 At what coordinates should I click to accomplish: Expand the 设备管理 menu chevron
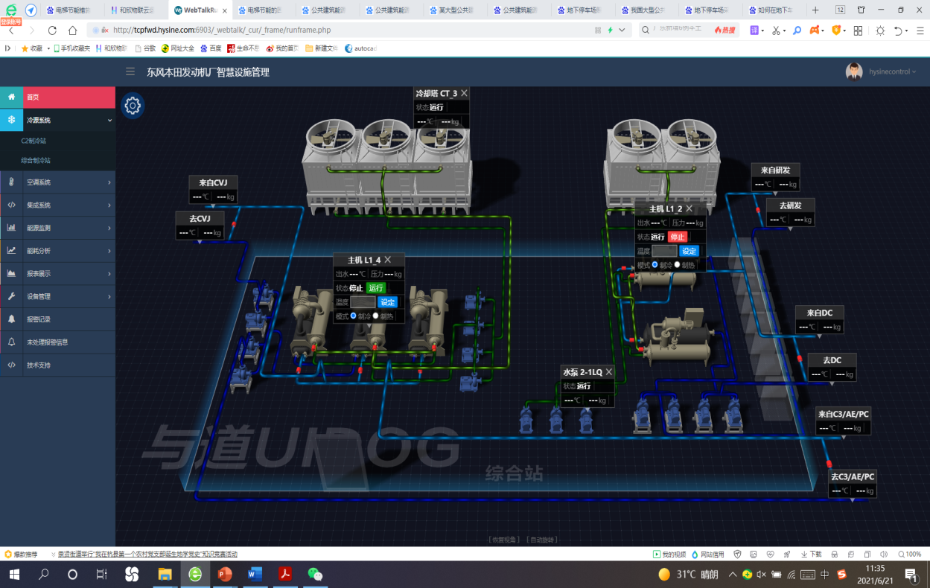(x=110, y=296)
